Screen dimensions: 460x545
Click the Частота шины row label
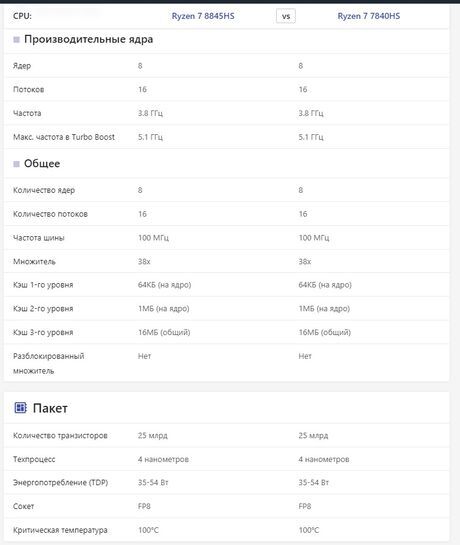pyautogui.click(x=39, y=238)
